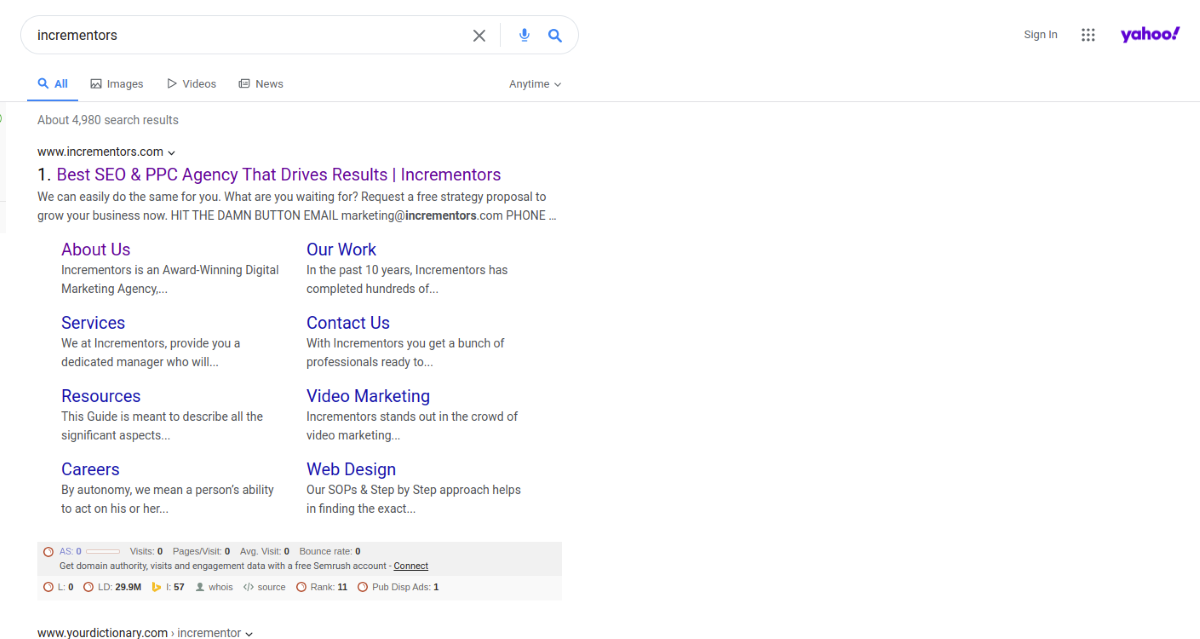The width and height of the screenshot is (1200, 639).
Task: Open the Anytime time filter dropdown
Action: (x=535, y=84)
